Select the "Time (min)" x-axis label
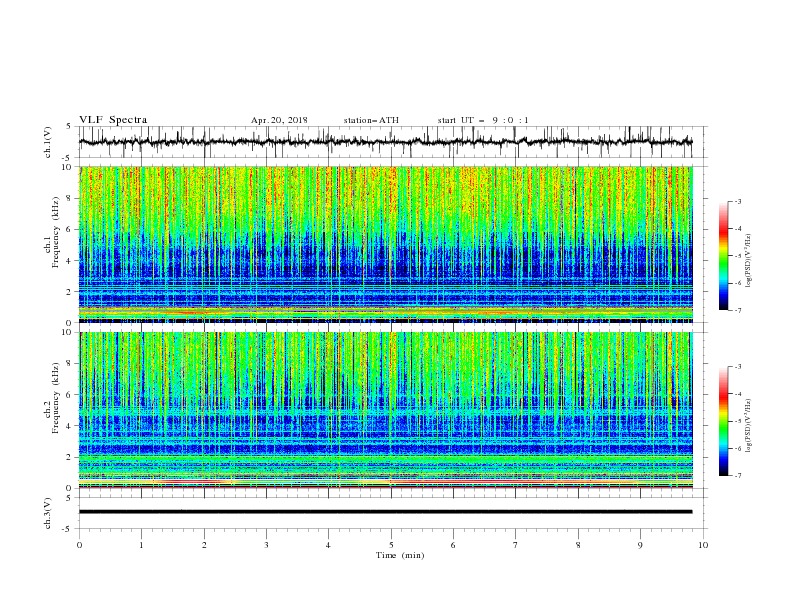 400,555
